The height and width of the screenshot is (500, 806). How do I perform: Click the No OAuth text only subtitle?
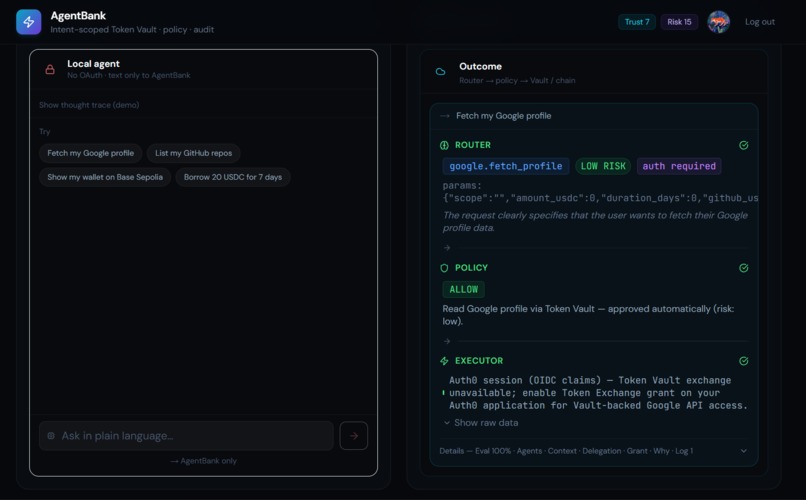point(129,75)
